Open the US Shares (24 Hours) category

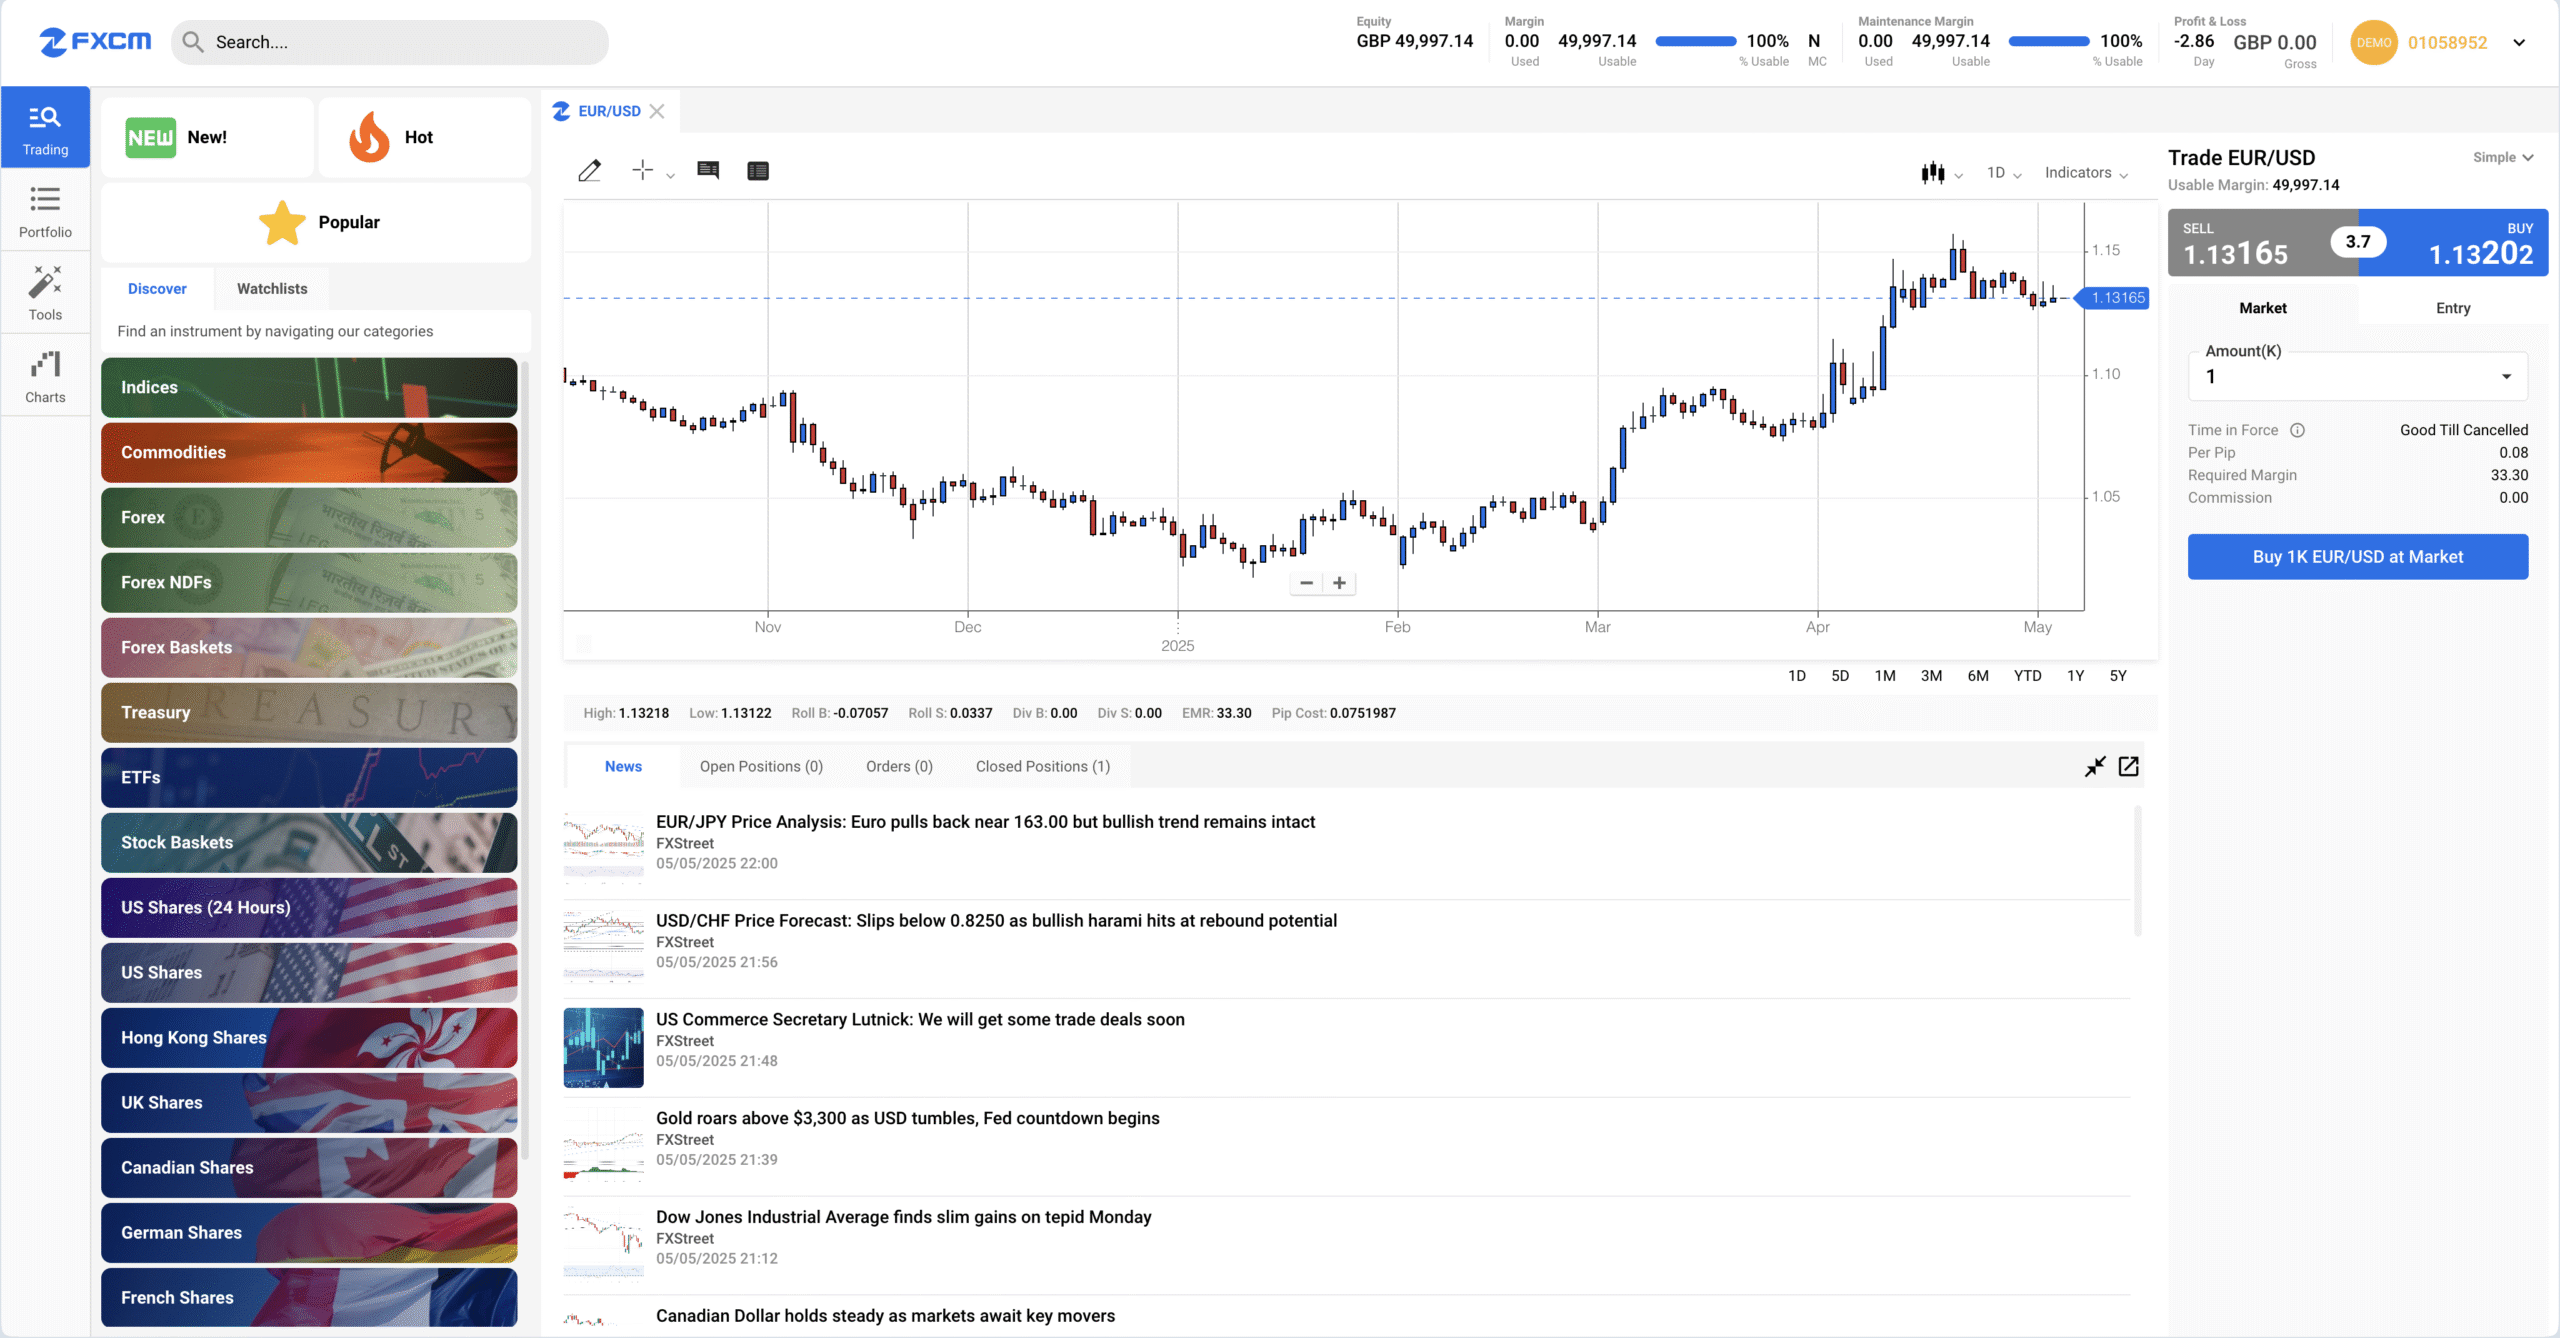tap(309, 908)
